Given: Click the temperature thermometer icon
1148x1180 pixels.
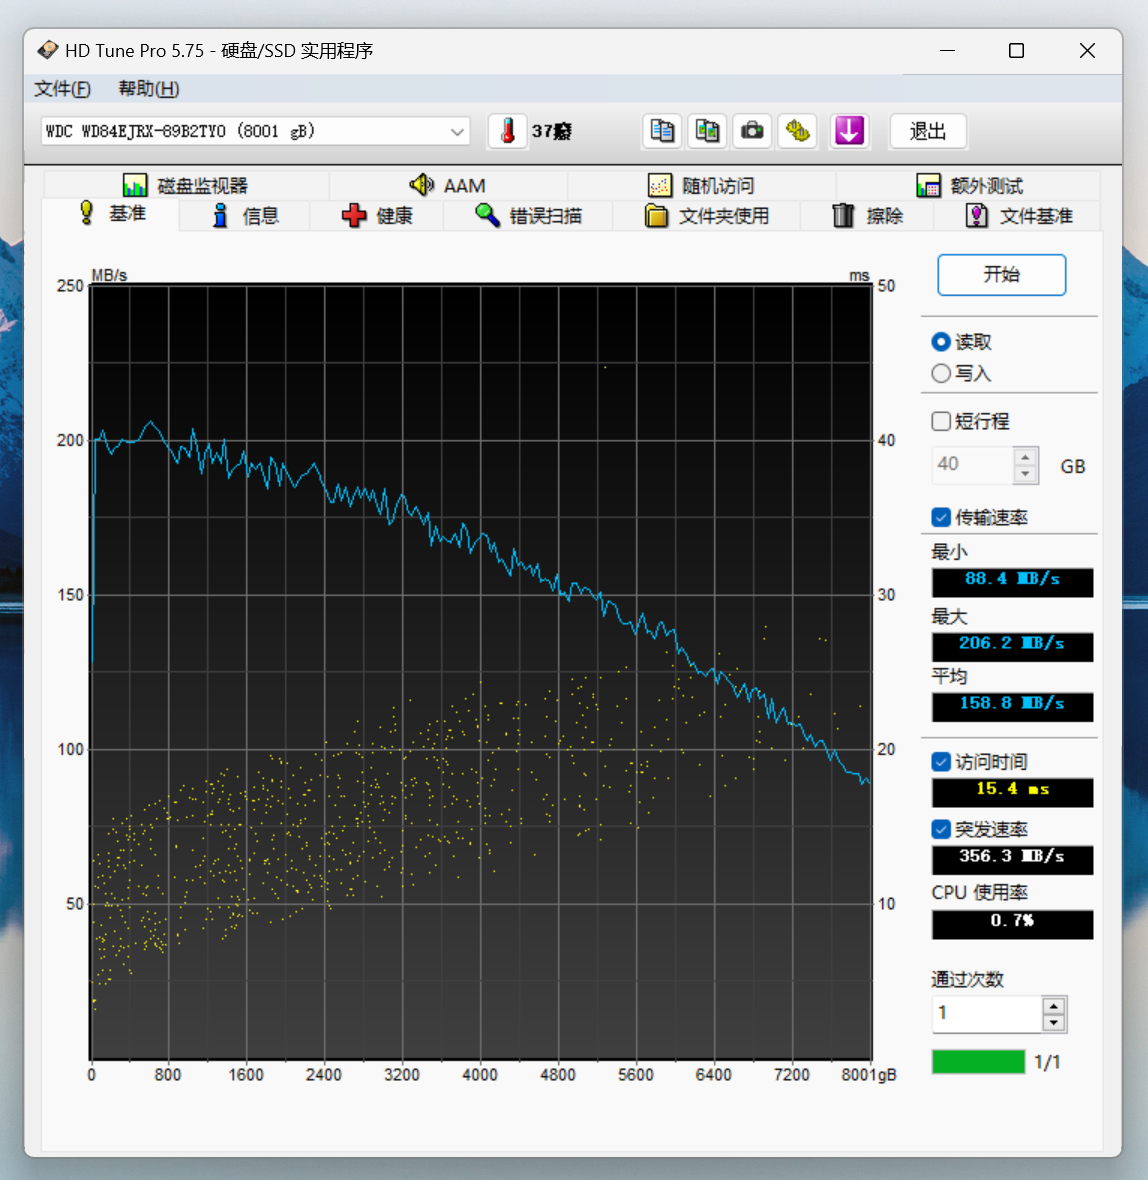Looking at the screenshot, I should click(x=507, y=132).
